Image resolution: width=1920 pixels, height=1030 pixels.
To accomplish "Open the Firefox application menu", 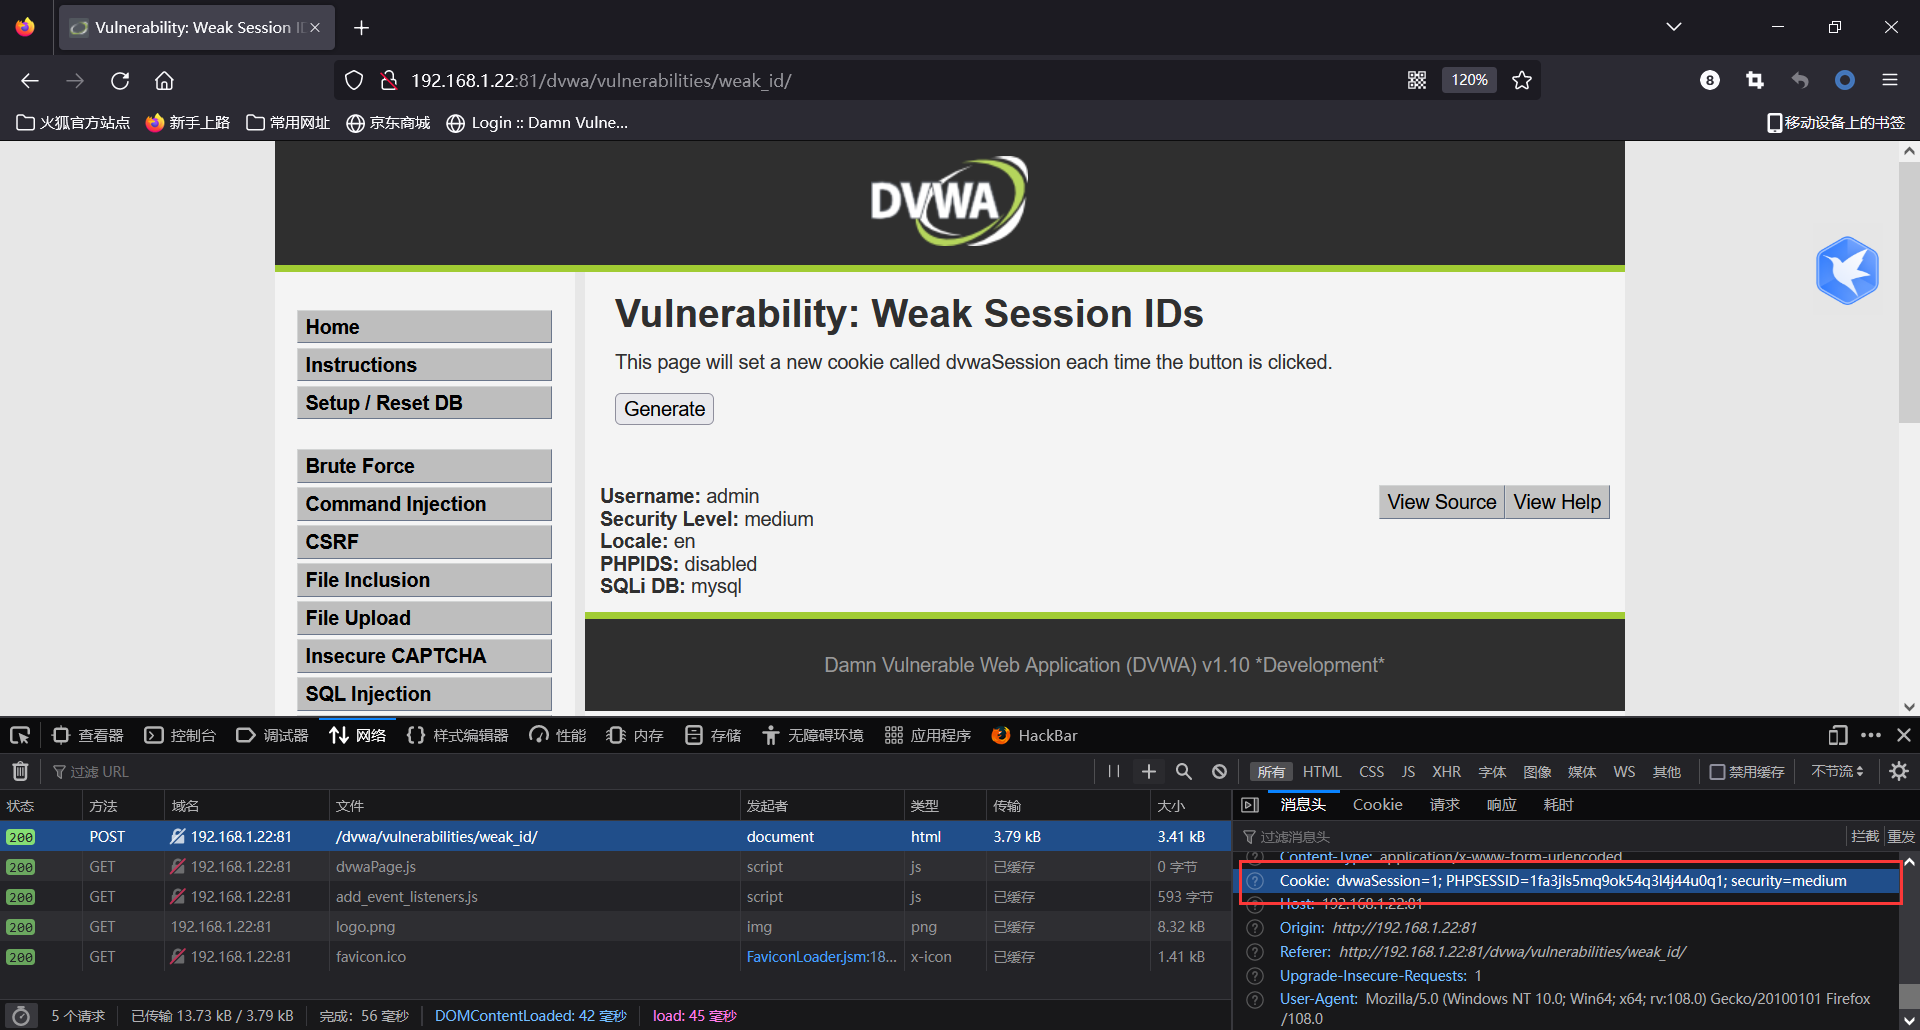I will [1889, 80].
